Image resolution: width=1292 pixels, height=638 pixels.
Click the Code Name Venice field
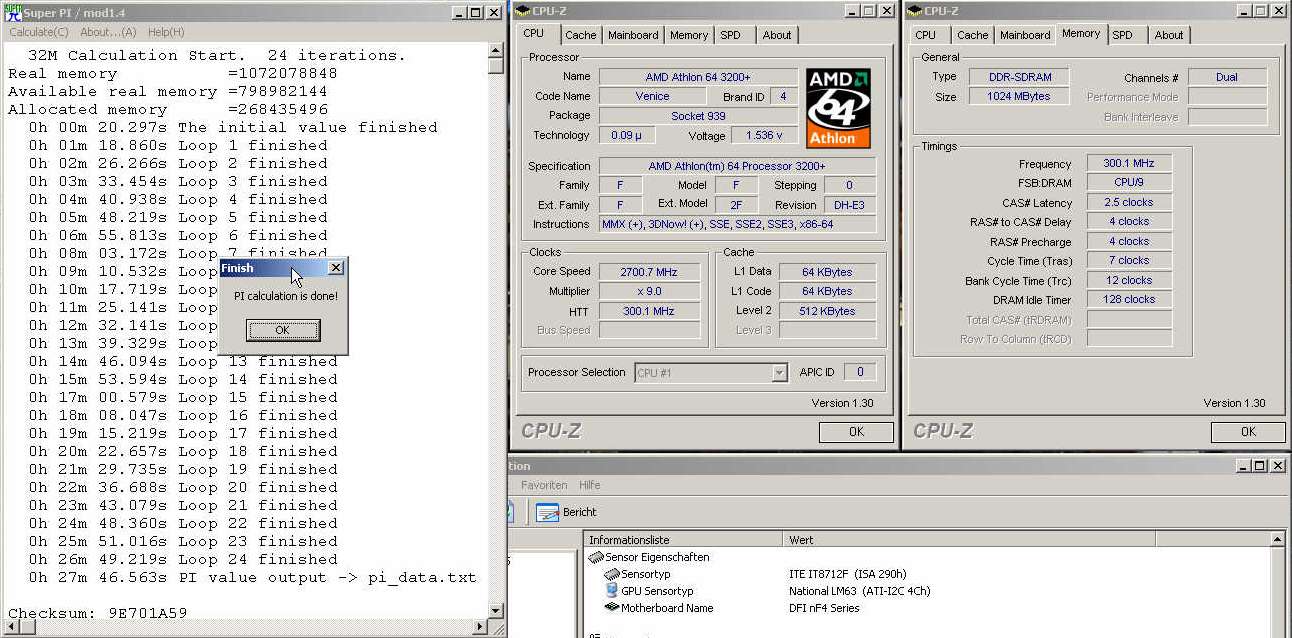point(652,97)
